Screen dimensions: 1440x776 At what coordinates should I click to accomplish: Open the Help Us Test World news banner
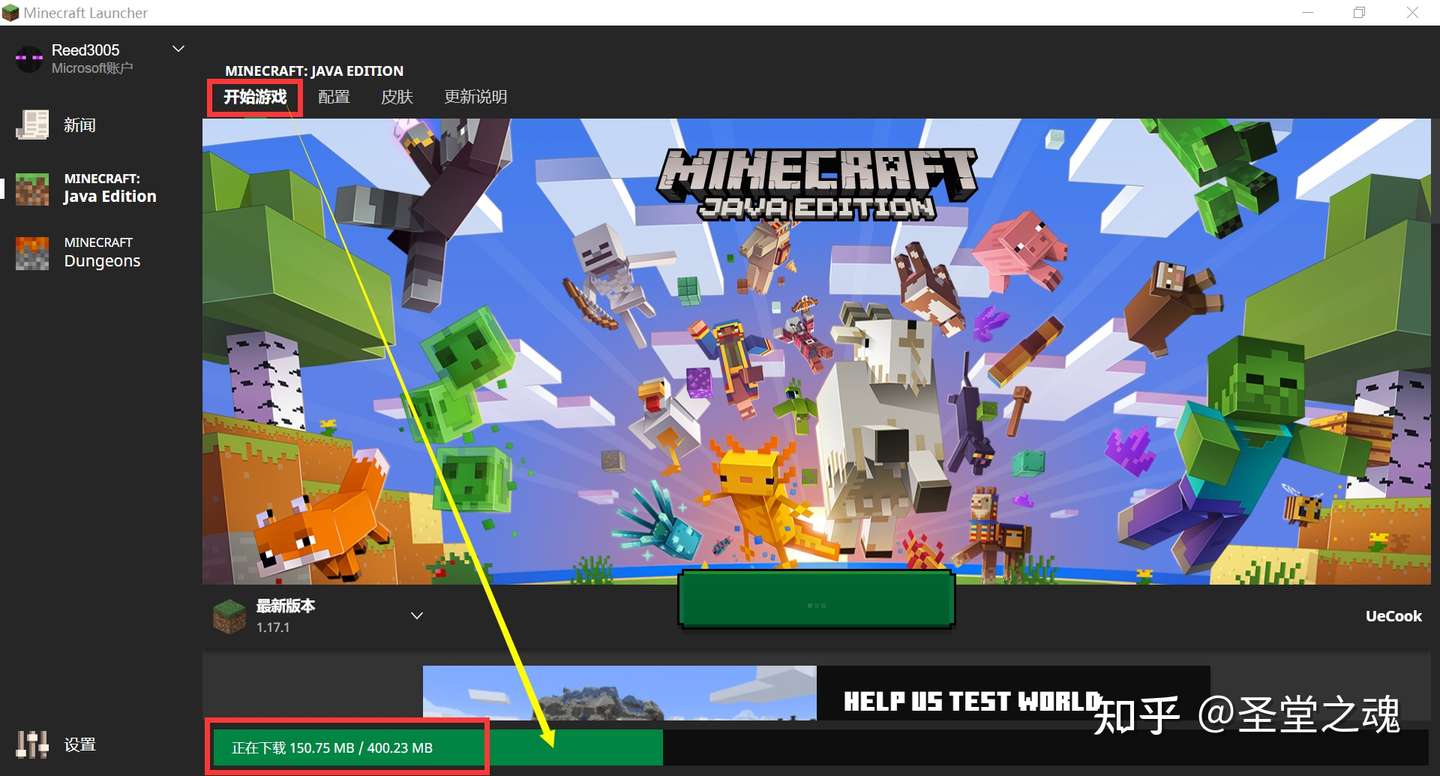coord(816,692)
